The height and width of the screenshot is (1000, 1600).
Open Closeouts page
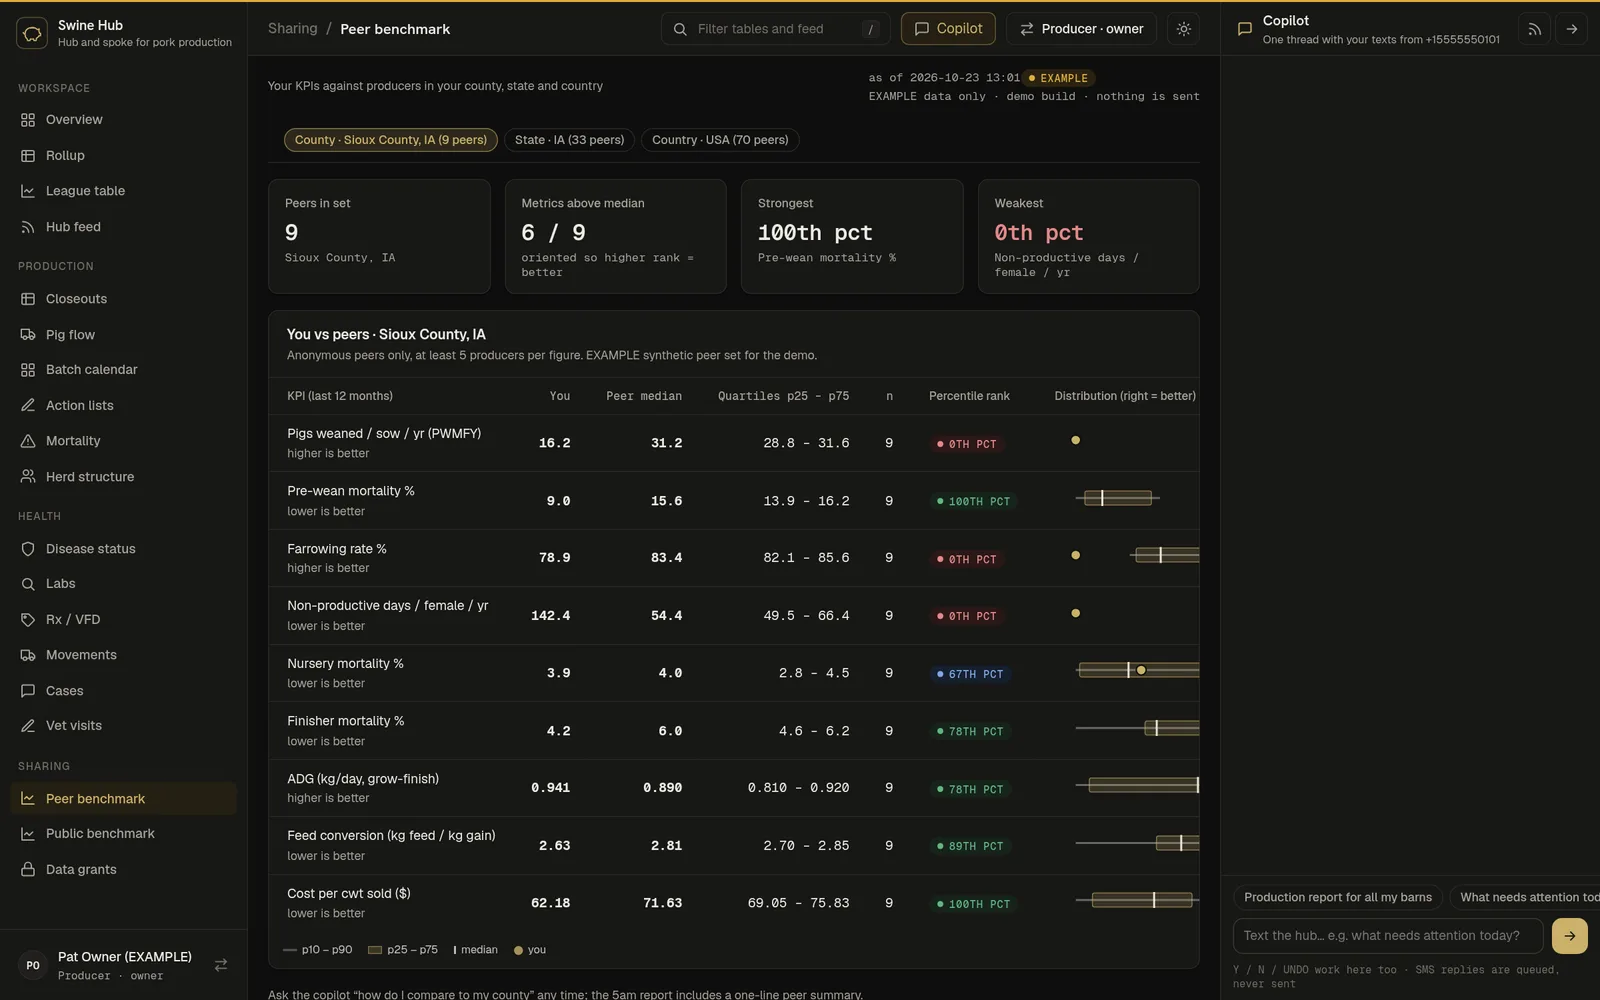124,299
